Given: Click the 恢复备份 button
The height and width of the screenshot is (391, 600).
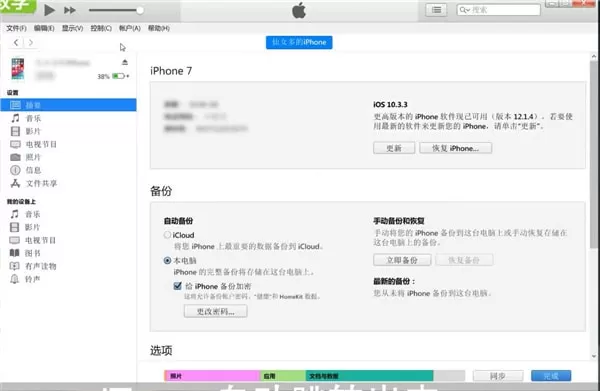Looking at the screenshot, I should tap(464, 260).
